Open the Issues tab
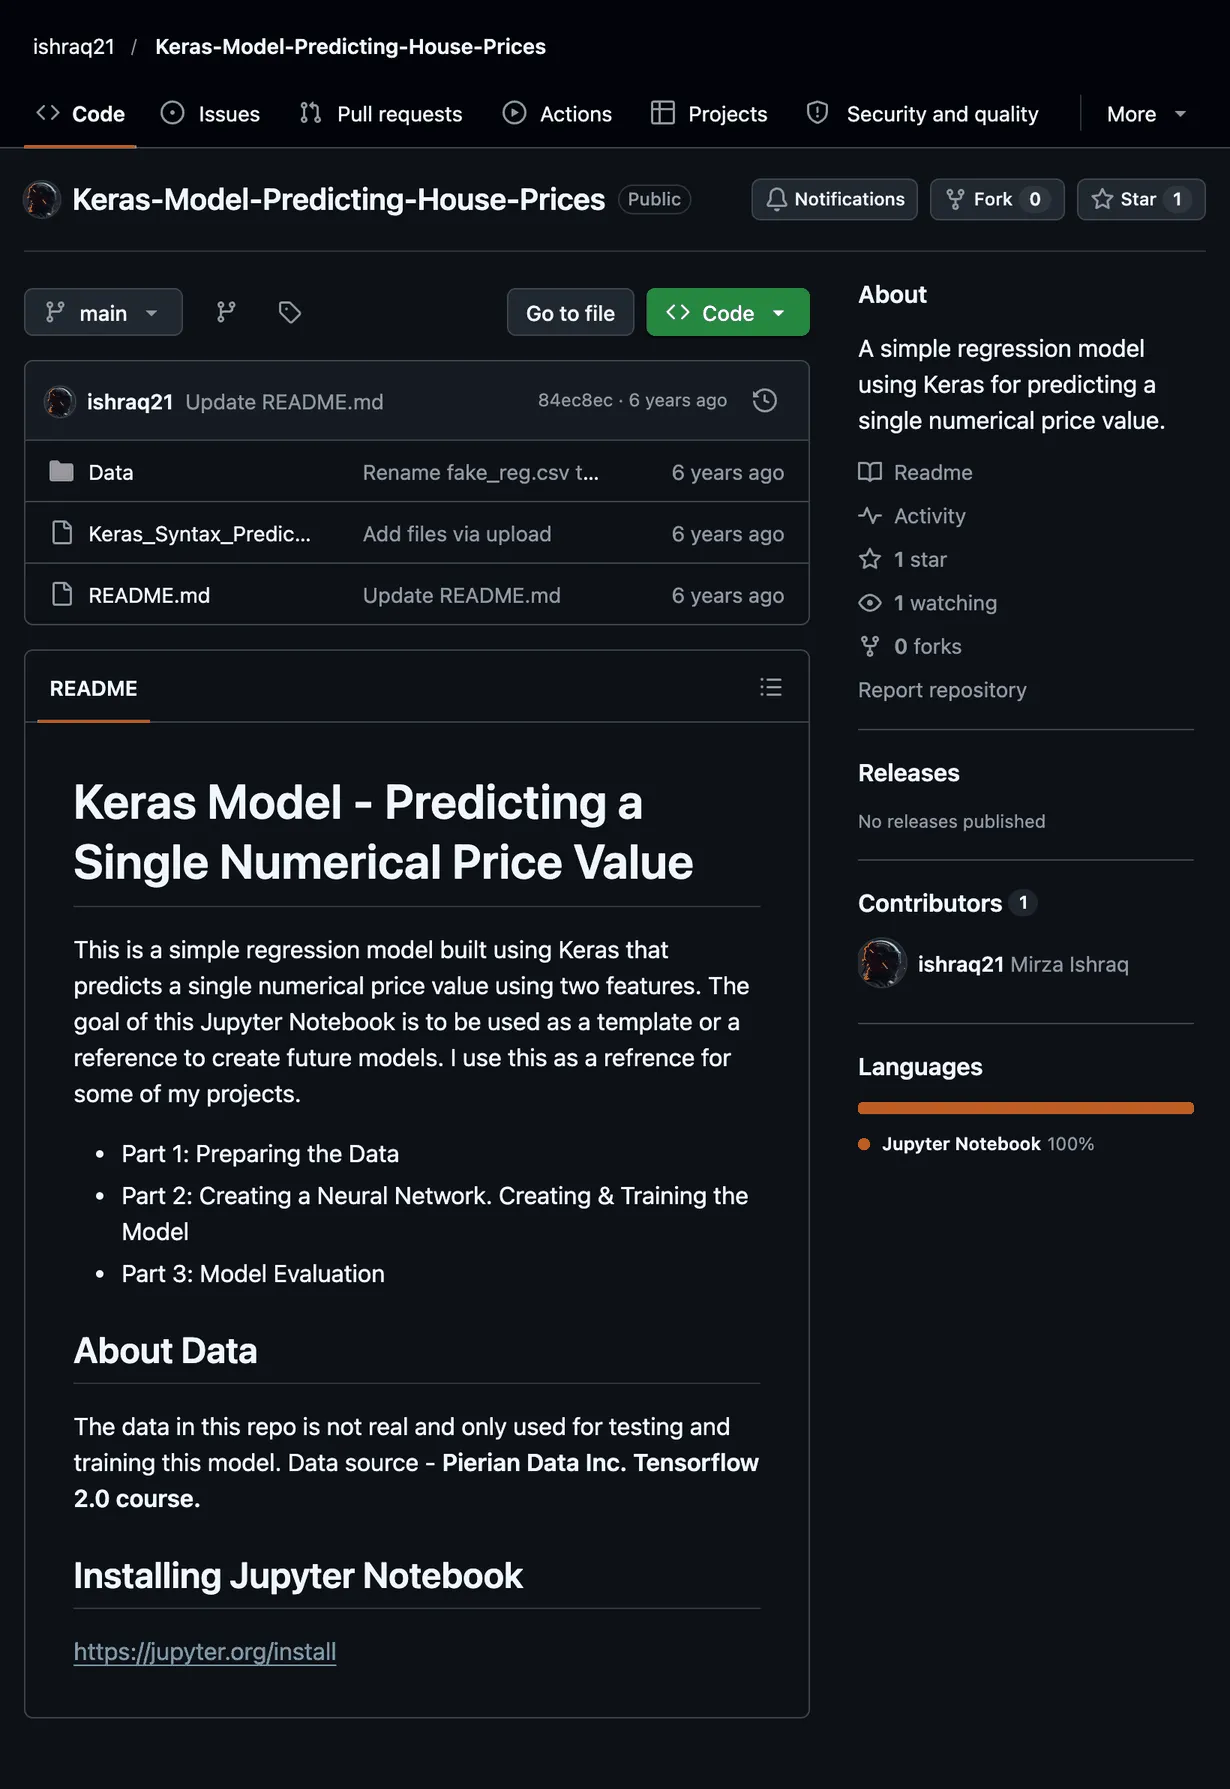 [210, 114]
